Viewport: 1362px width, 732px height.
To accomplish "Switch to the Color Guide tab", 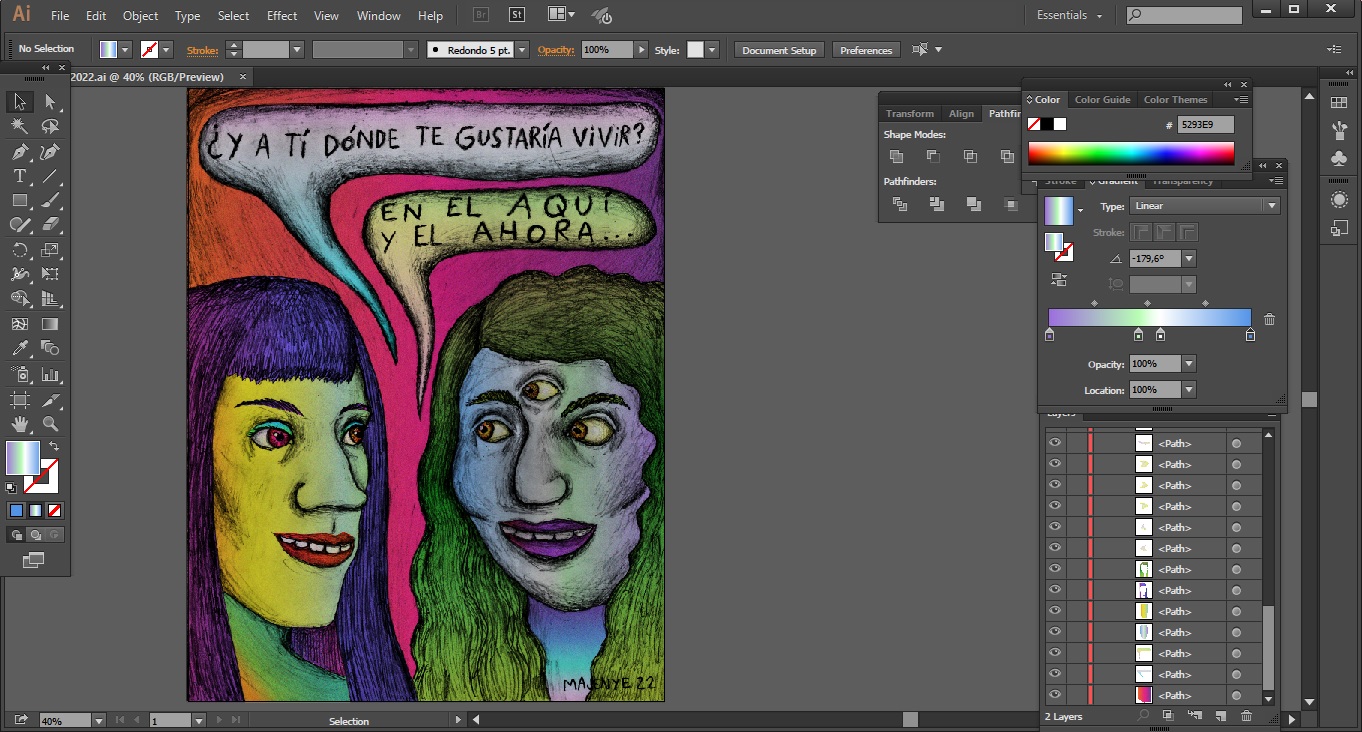I will coord(1102,100).
